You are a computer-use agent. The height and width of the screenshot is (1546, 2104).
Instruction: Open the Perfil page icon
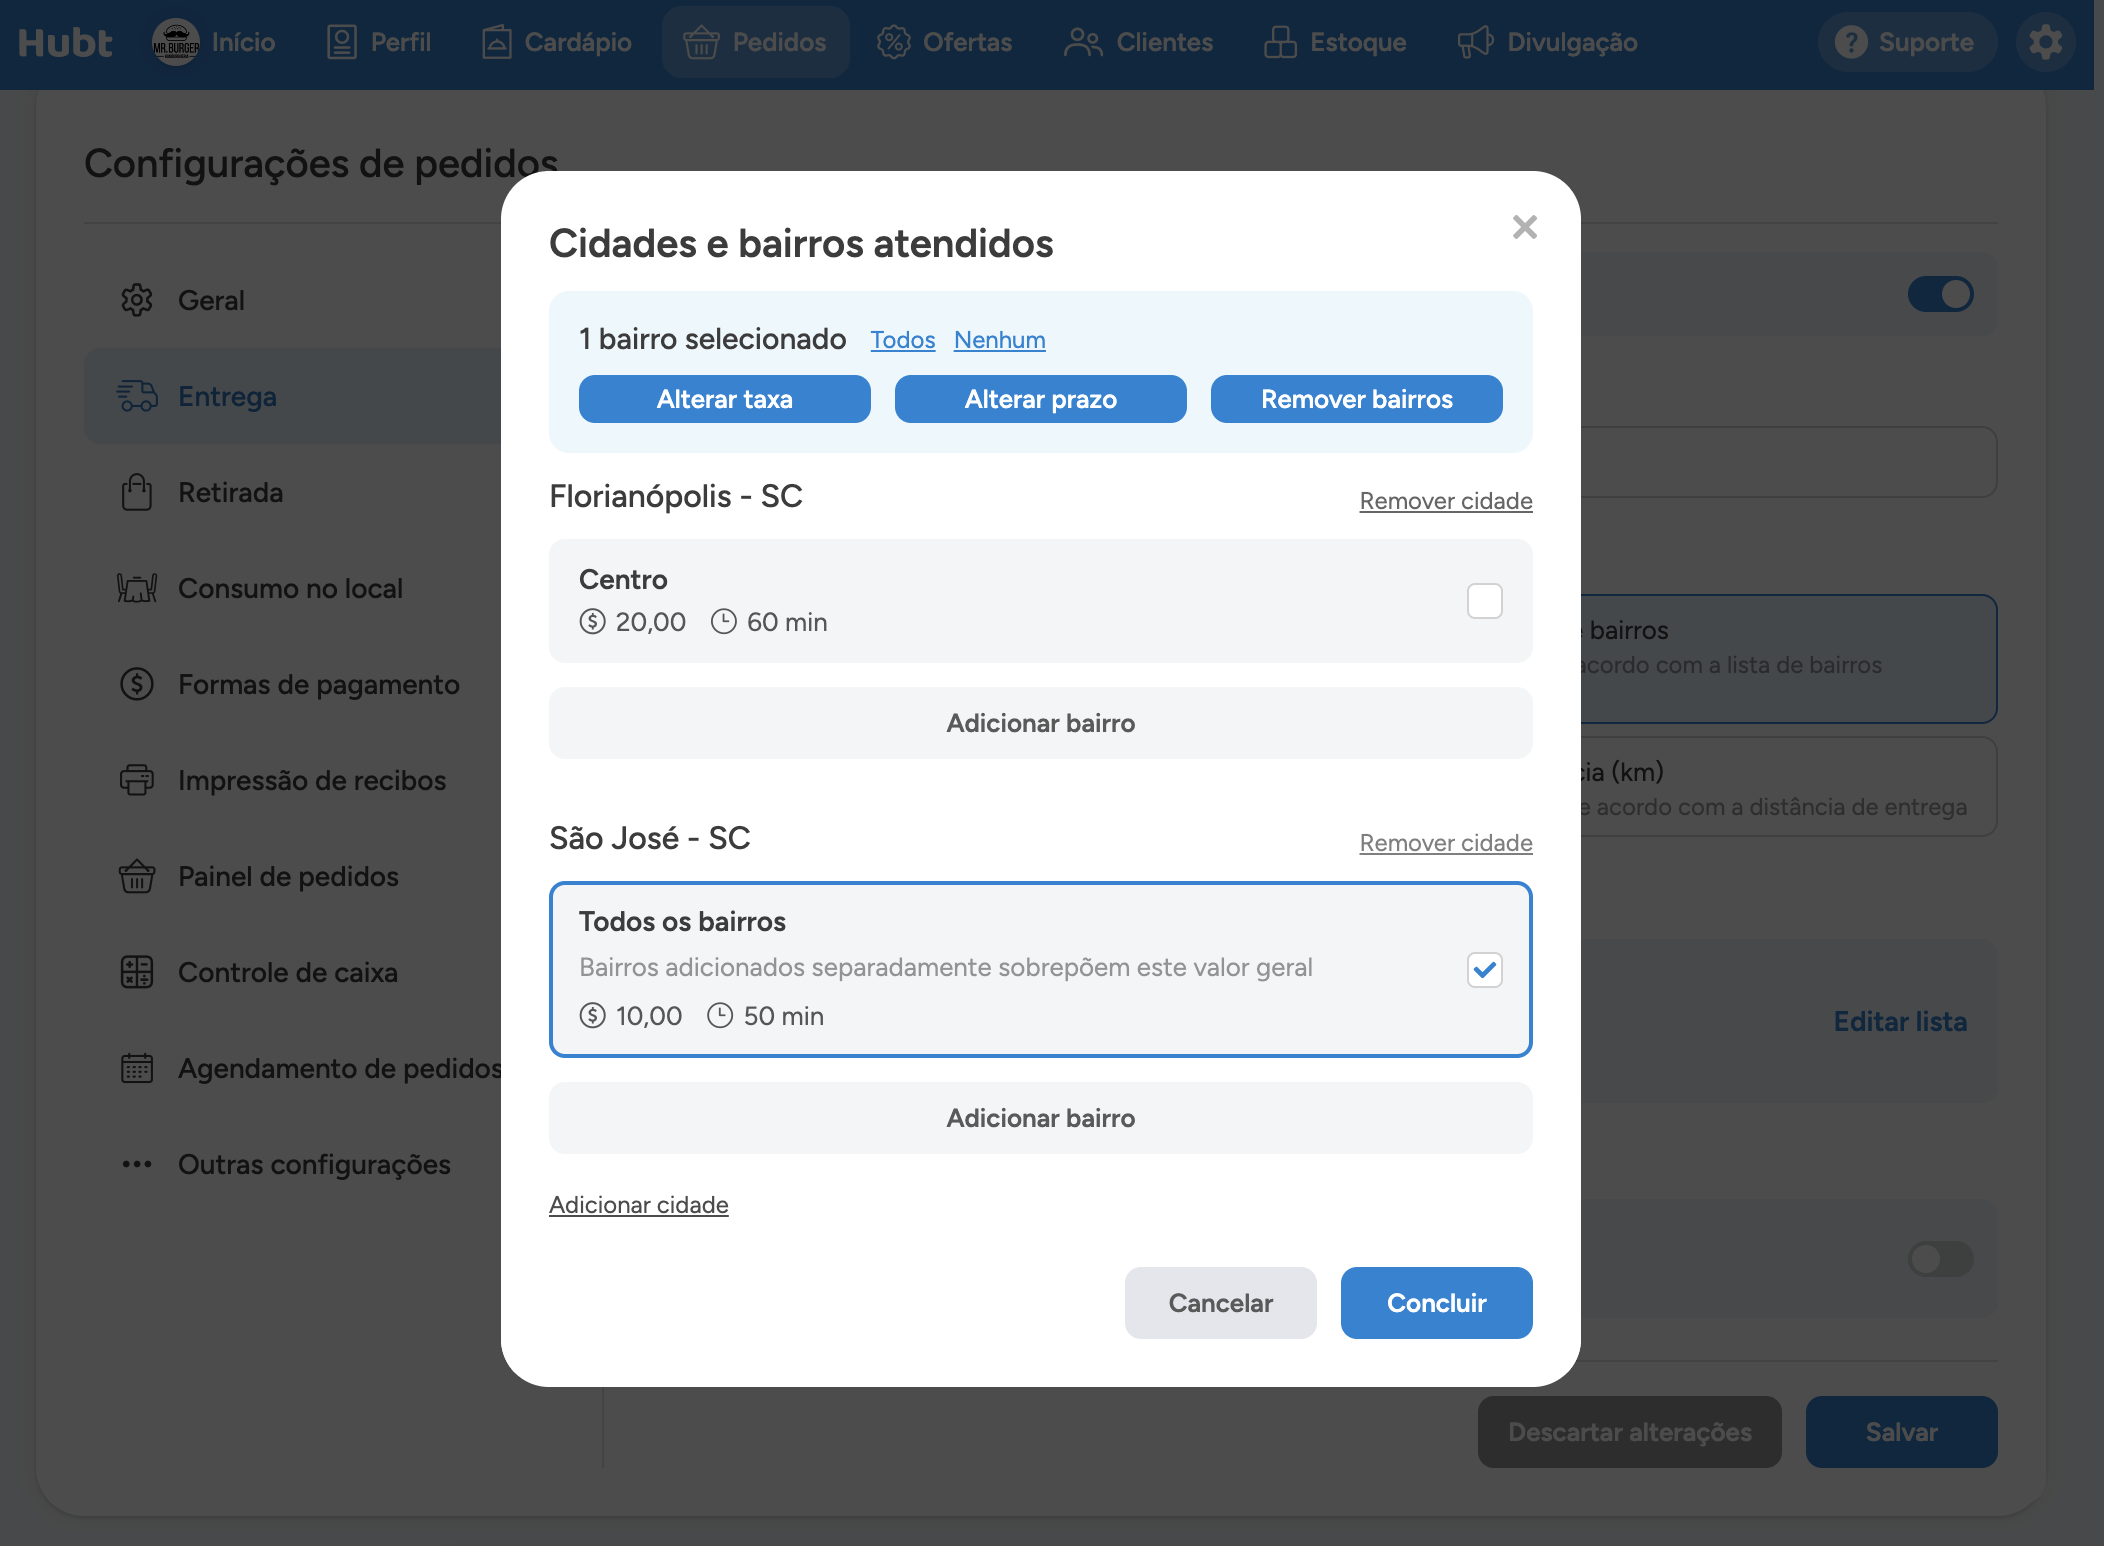(342, 43)
